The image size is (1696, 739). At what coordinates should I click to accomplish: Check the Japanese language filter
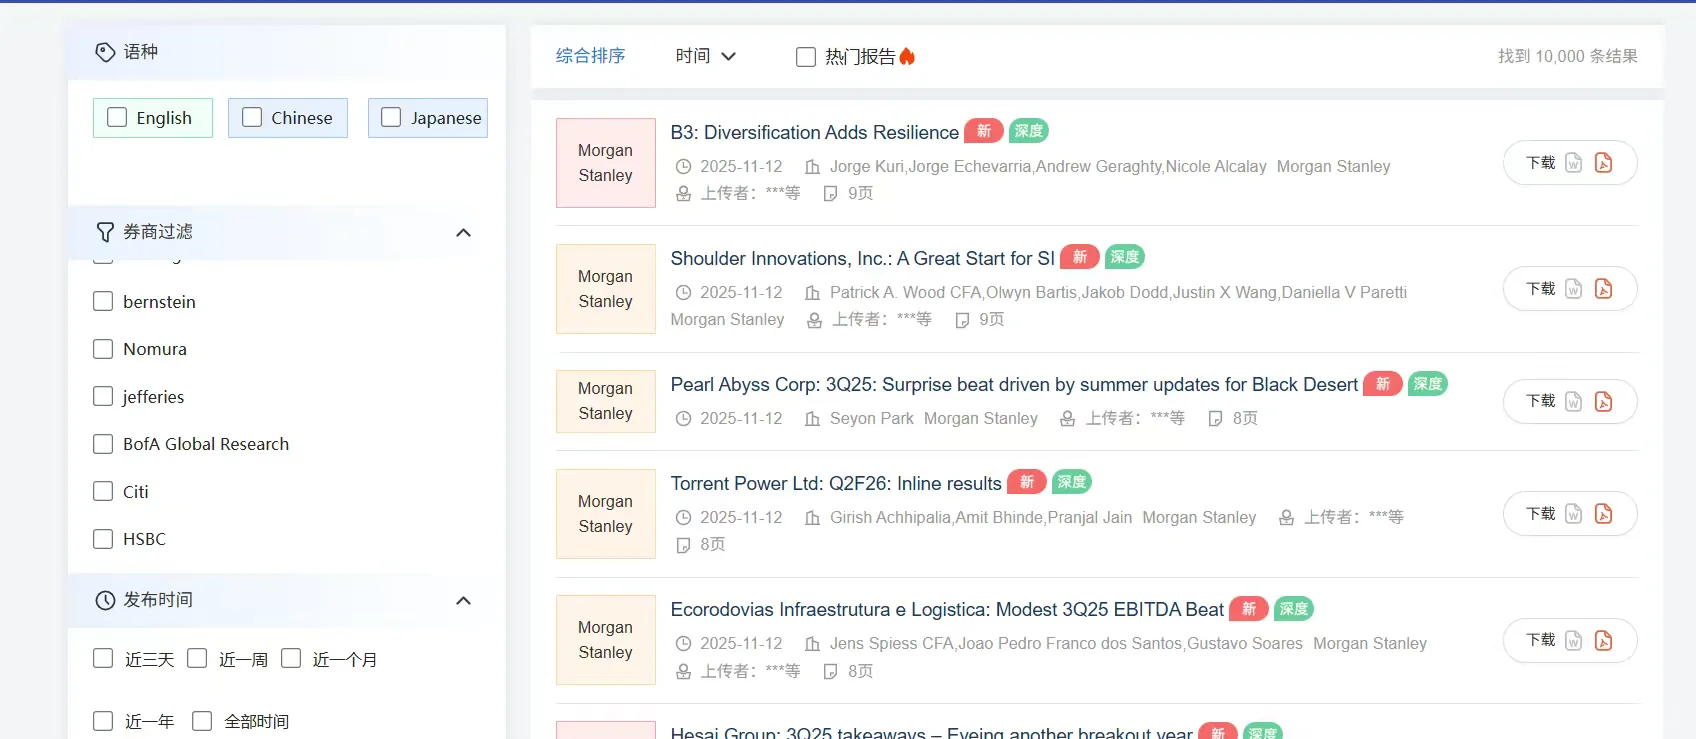tap(391, 117)
